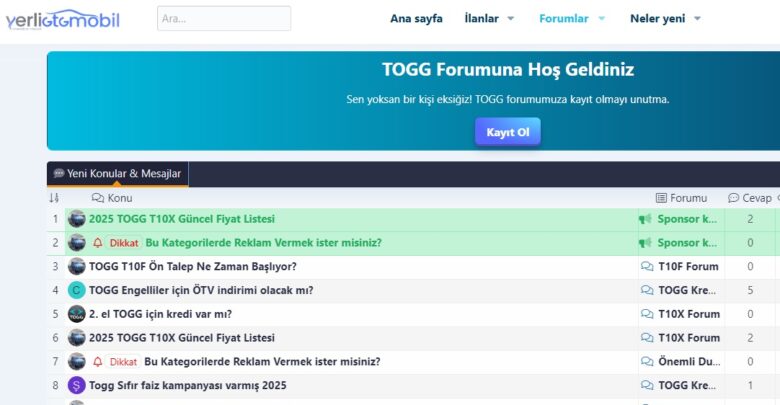
Task: Click the 'Ara...' search field
Action: [224, 18]
